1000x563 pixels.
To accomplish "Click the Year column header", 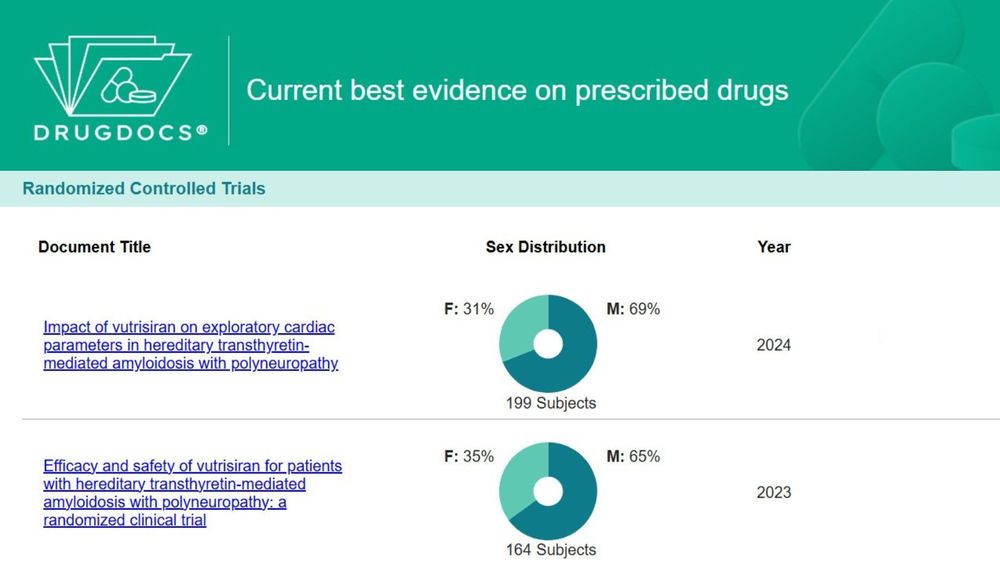I will [774, 247].
